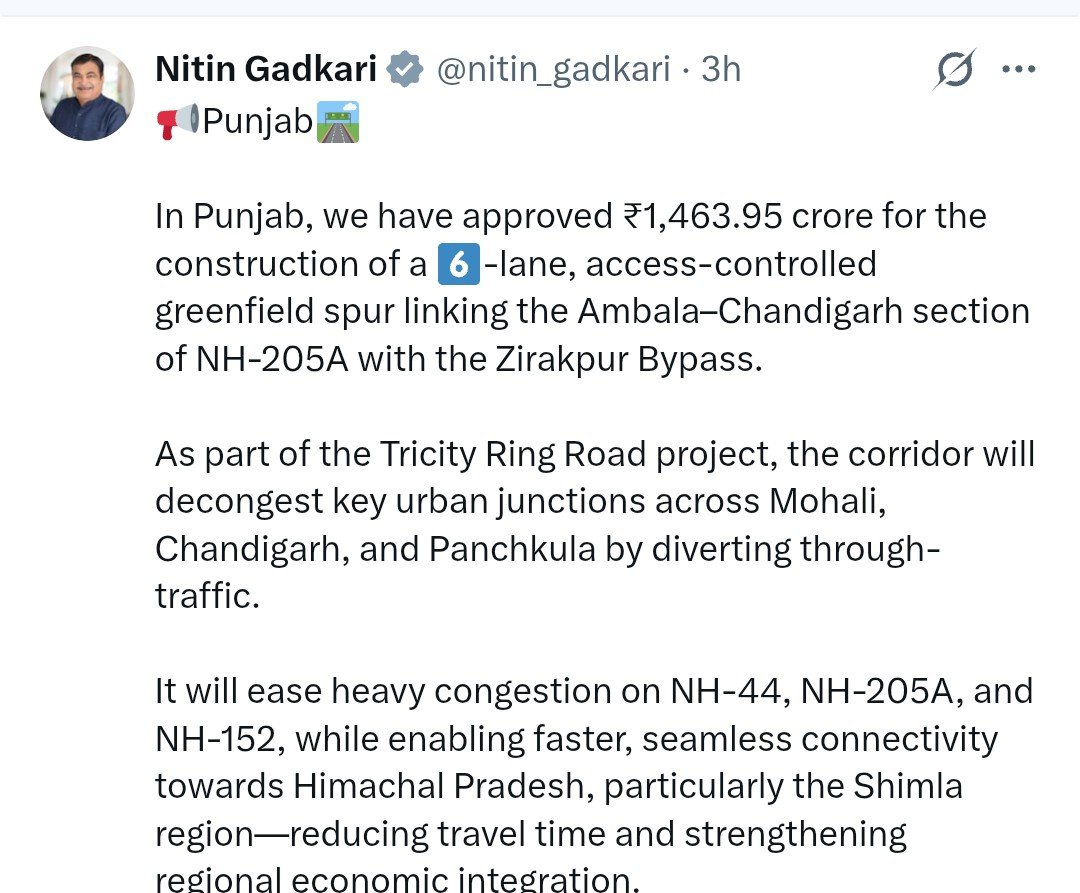Click the blue keycap 6 emoji
The height and width of the screenshot is (893, 1080).
(x=460, y=265)
